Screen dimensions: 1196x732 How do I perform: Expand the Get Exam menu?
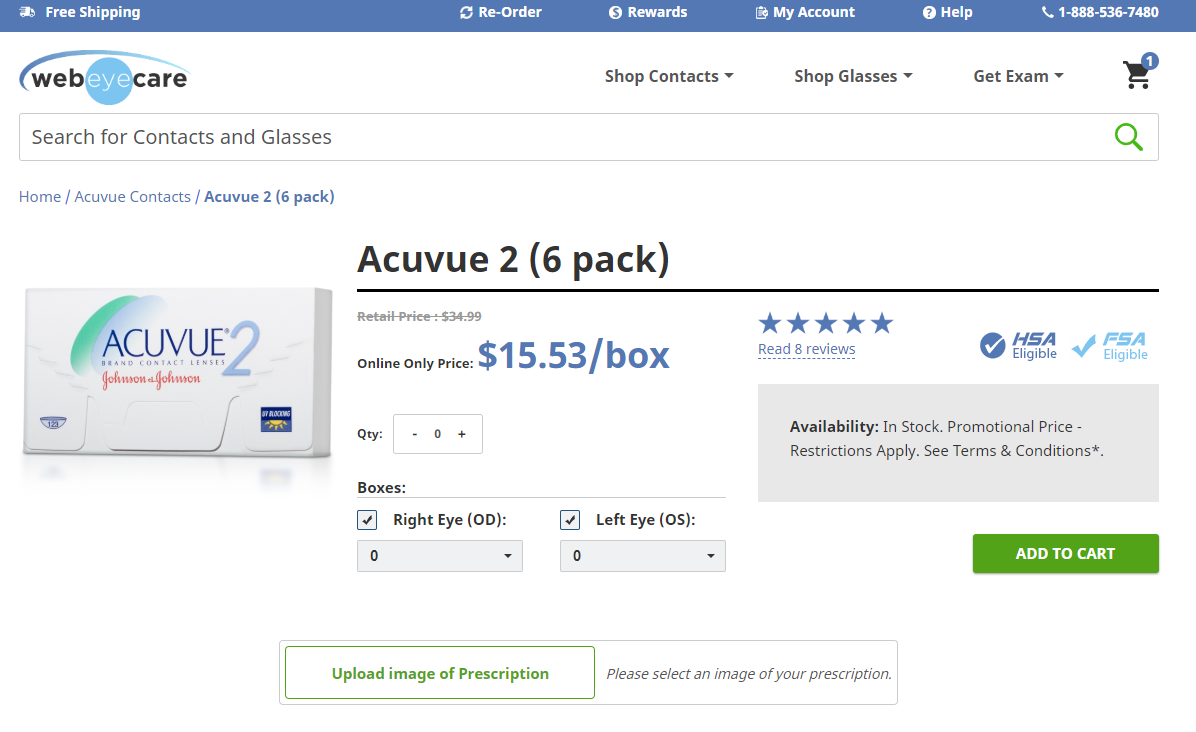(1018, 76)
